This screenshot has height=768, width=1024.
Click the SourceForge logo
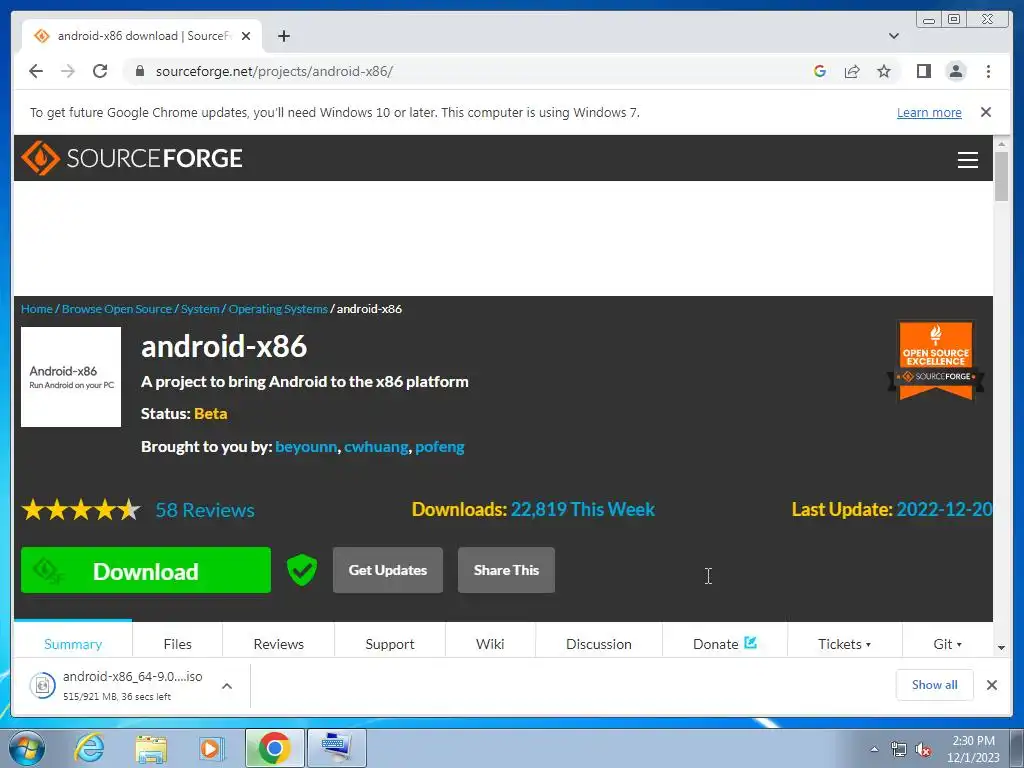click(x=132, y=158)
